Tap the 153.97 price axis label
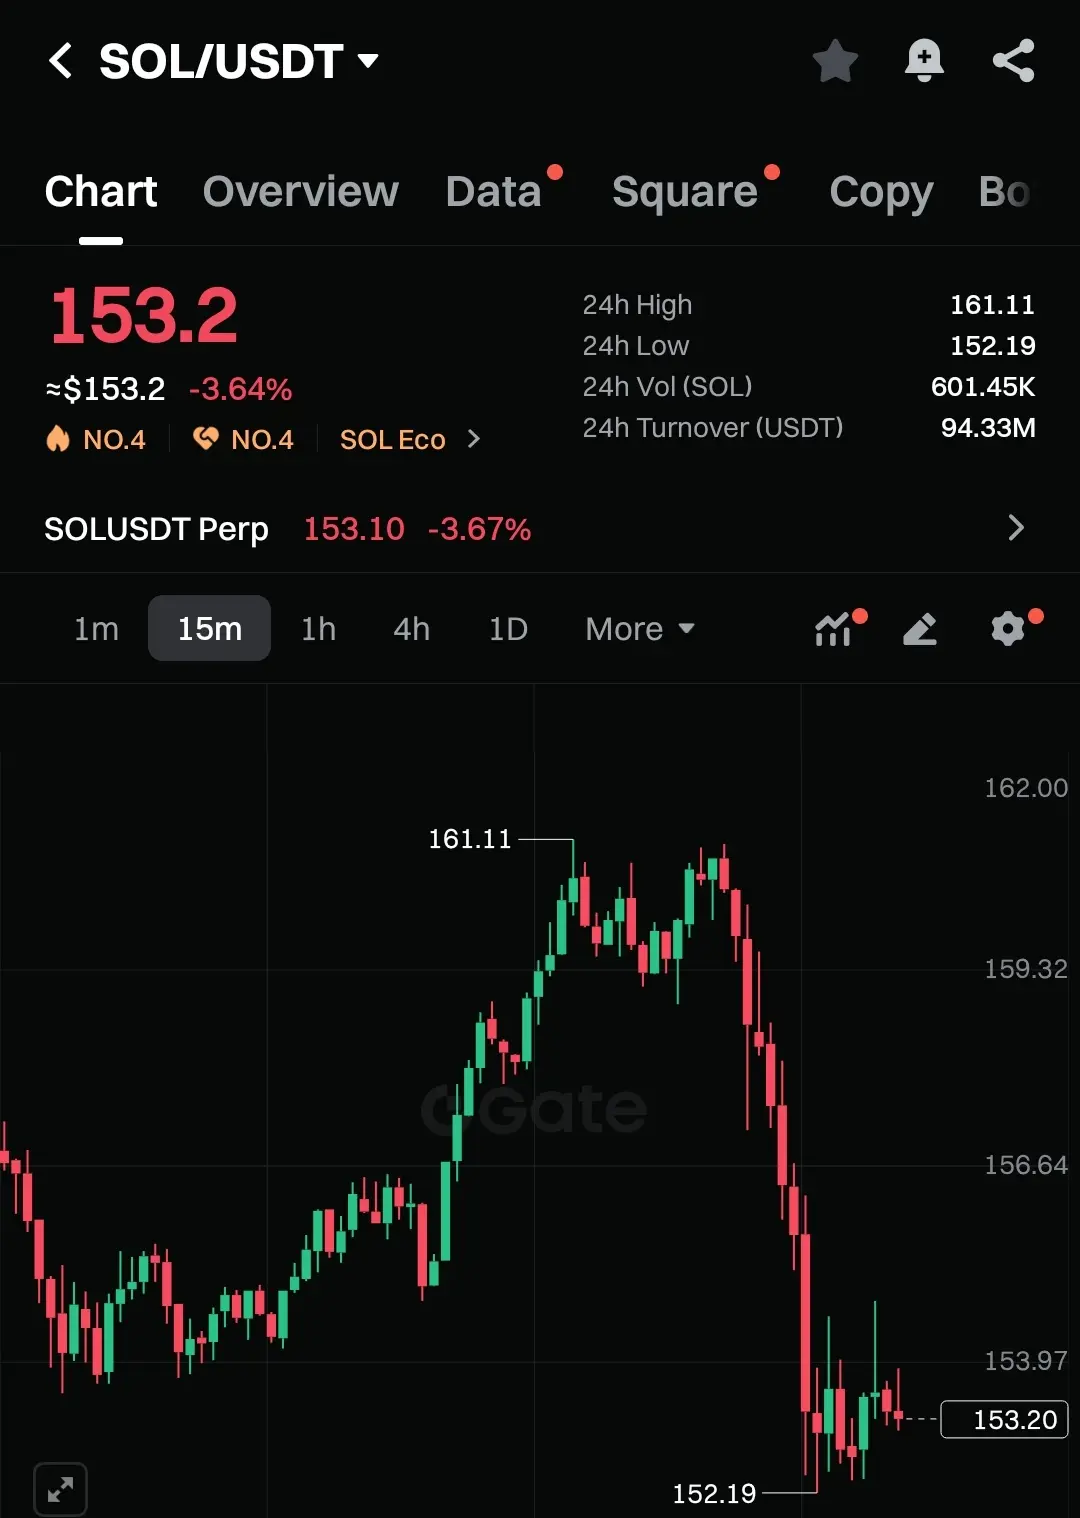 pyautogui.click(x=1026, y=1361)
